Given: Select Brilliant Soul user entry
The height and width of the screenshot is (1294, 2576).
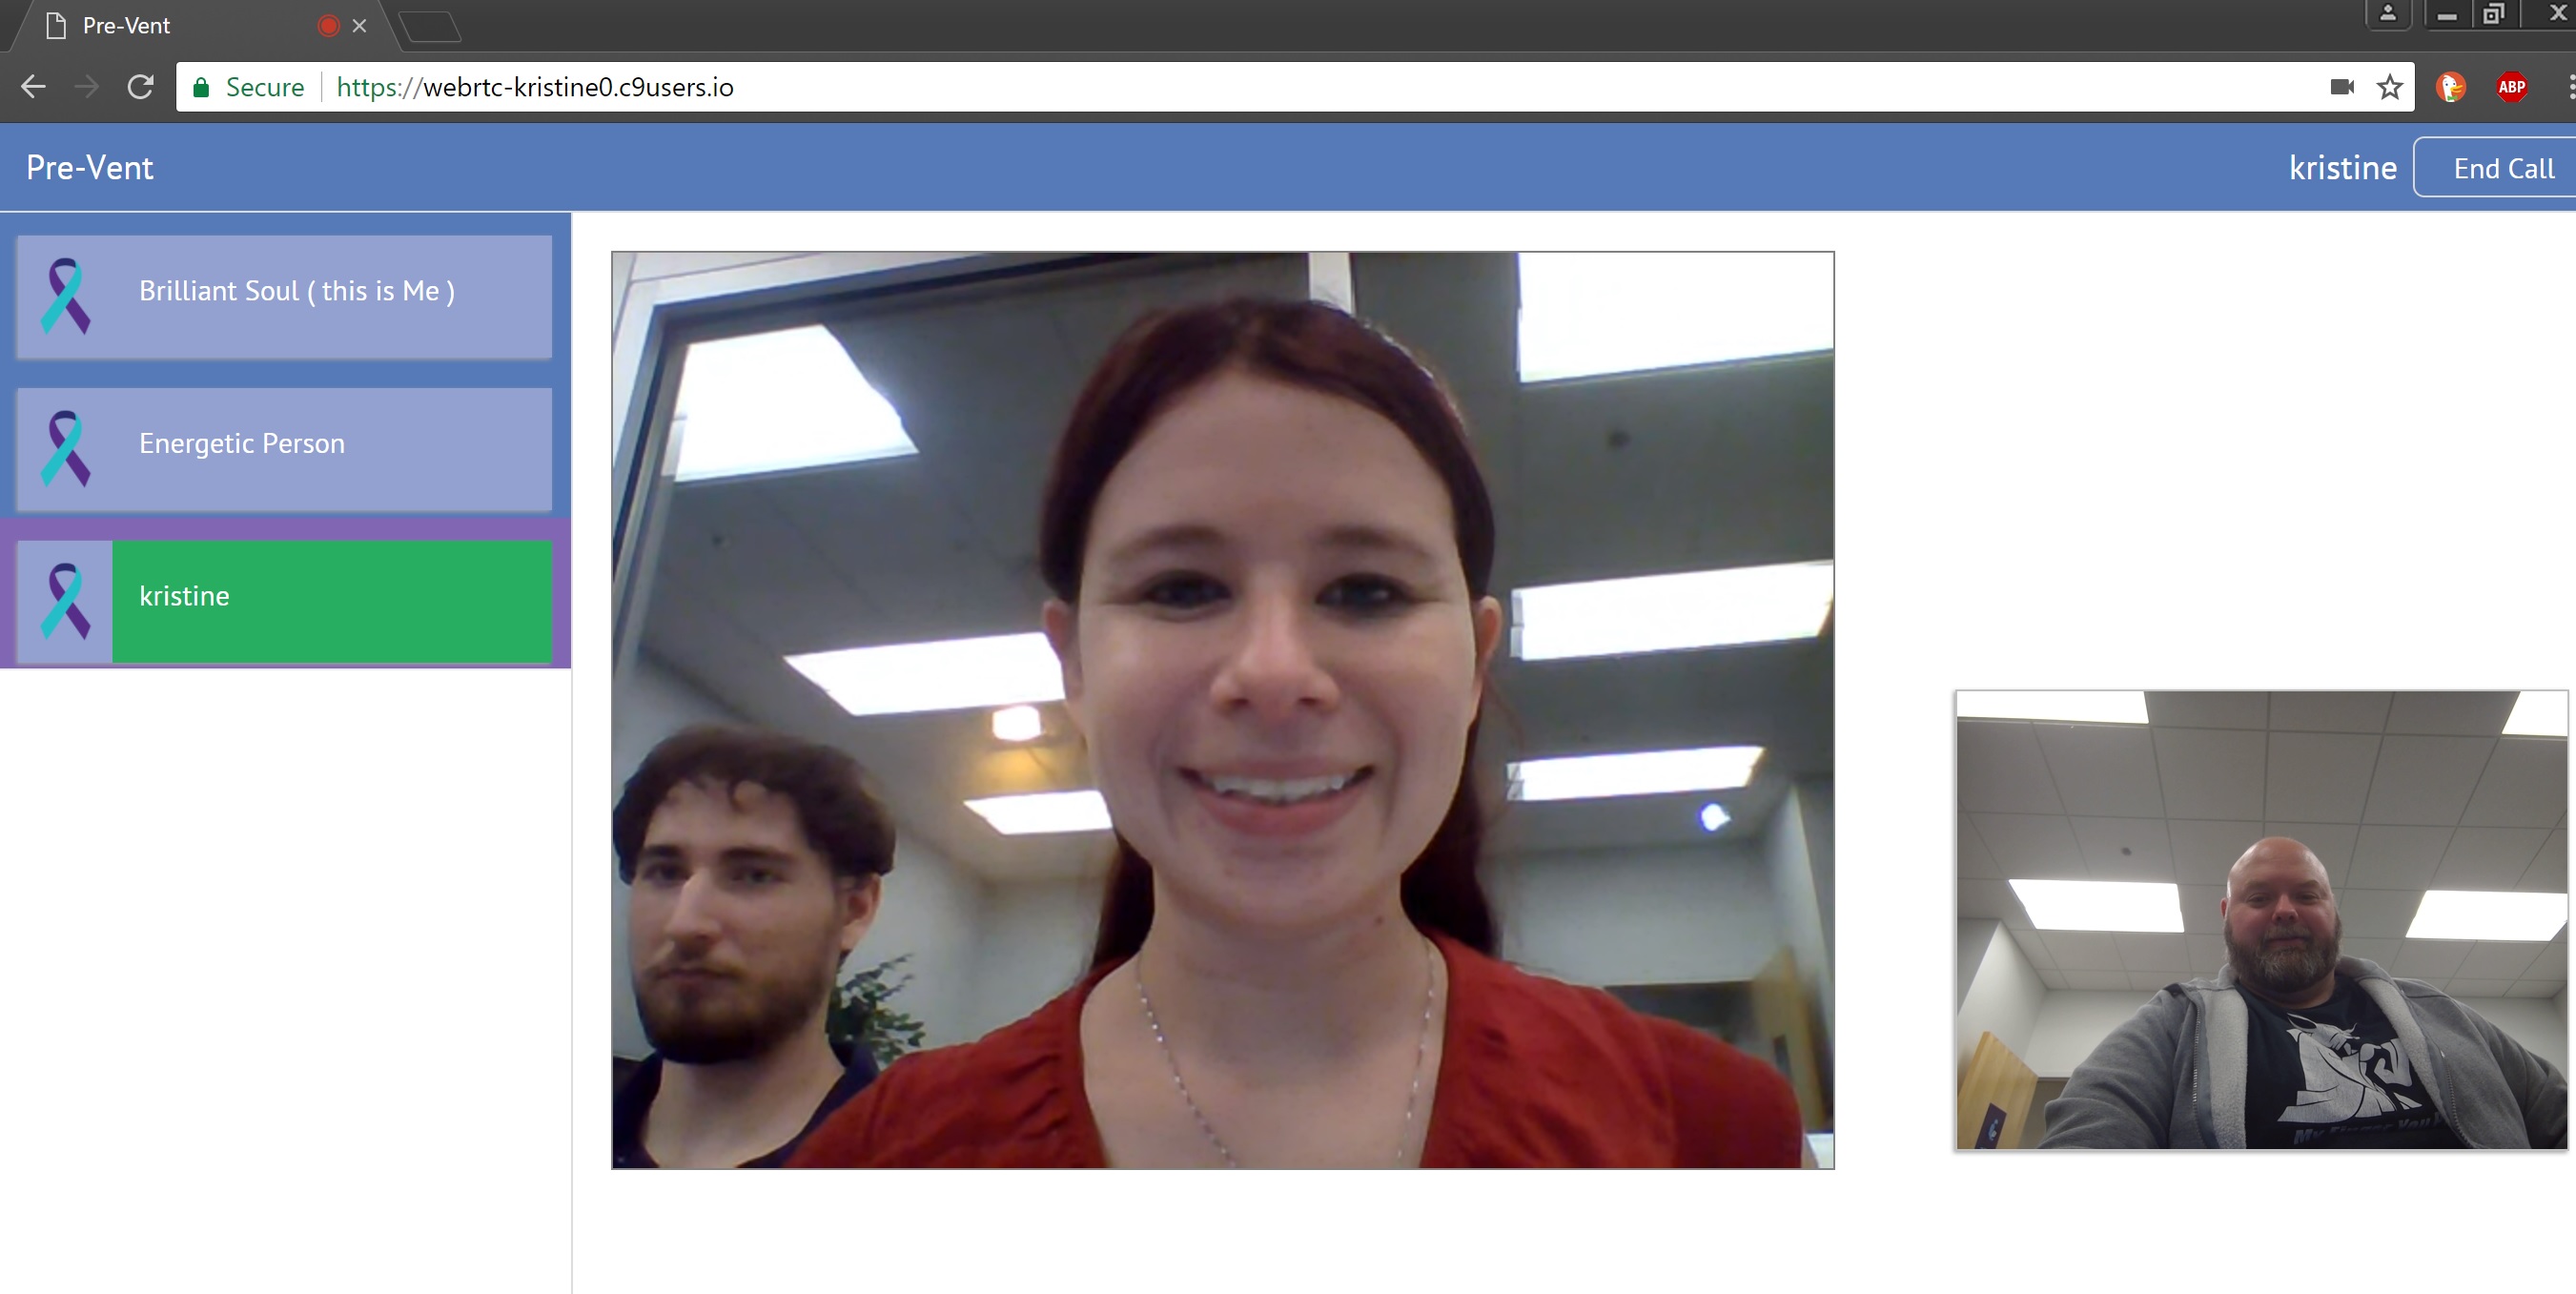Looking at the screenshot, I should 296,292.
